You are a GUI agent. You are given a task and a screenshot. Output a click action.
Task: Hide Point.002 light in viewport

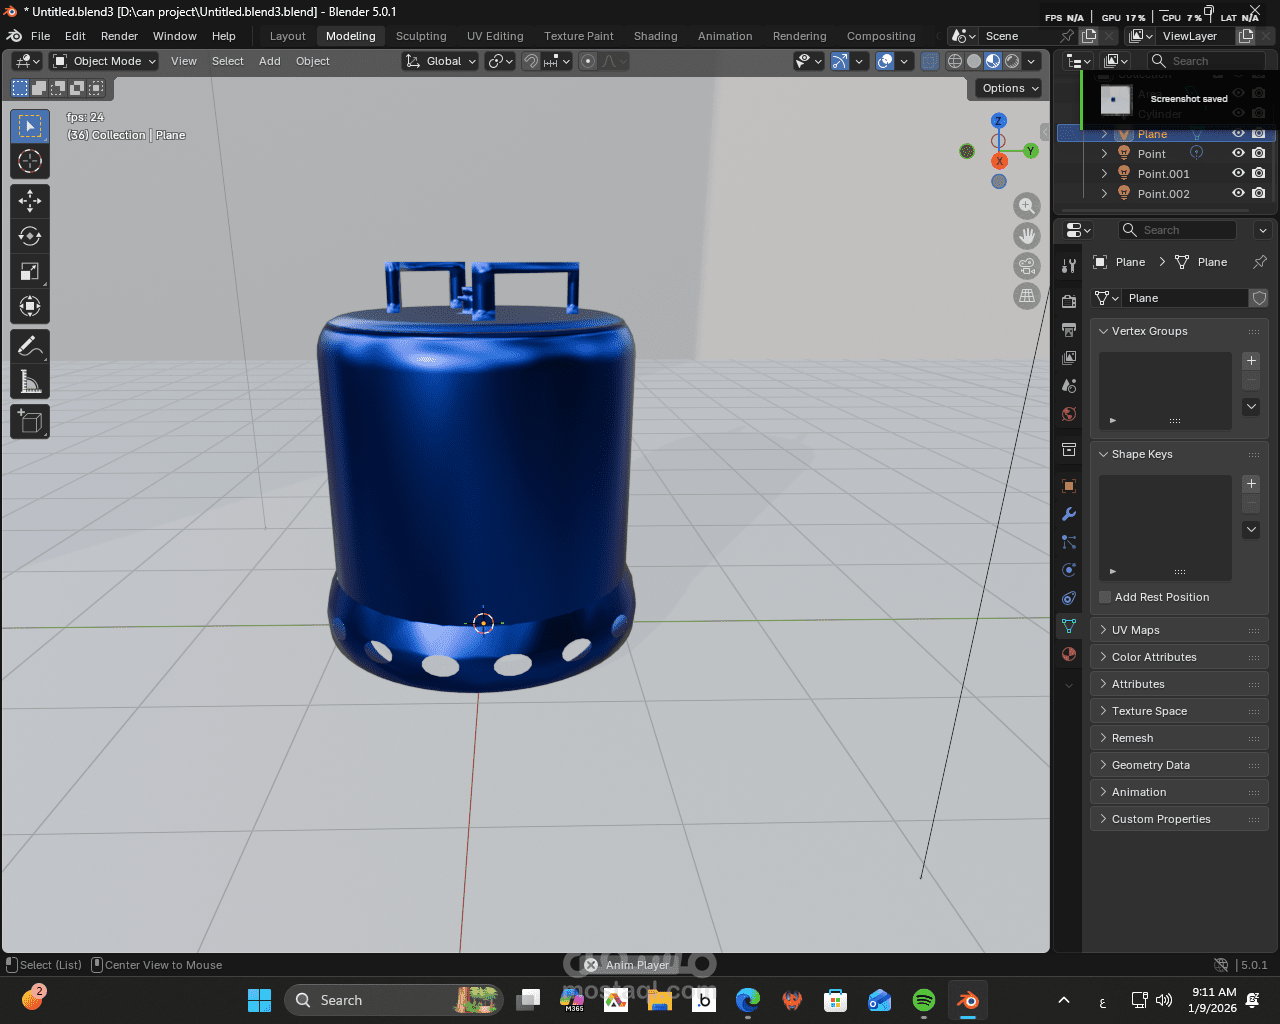tap(1238, 193)
